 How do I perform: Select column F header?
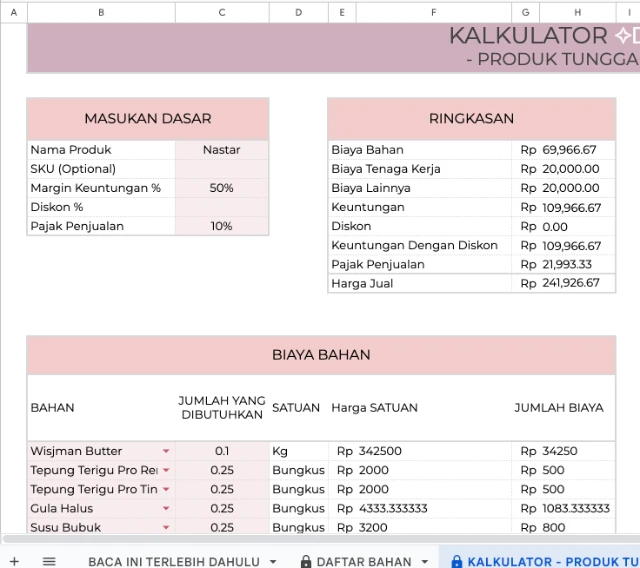pyautogui.click(x=433, y=12)
